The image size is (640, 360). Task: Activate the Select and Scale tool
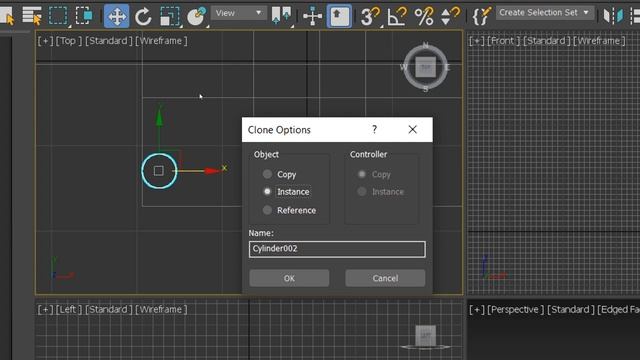pyautogui.click(x=169, y=16)
